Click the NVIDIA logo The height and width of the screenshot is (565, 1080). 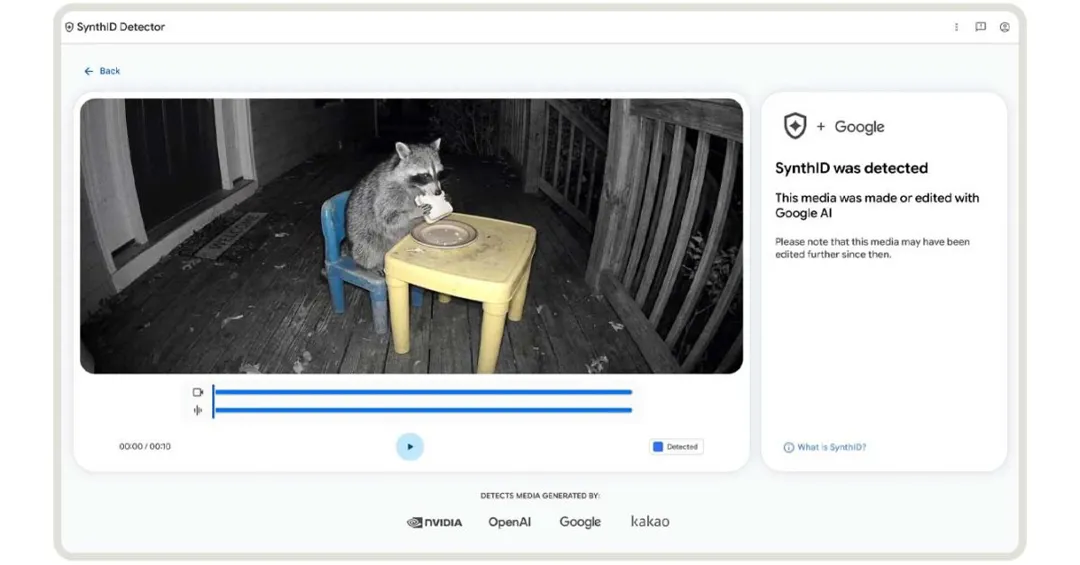click(x=435, y=522)
